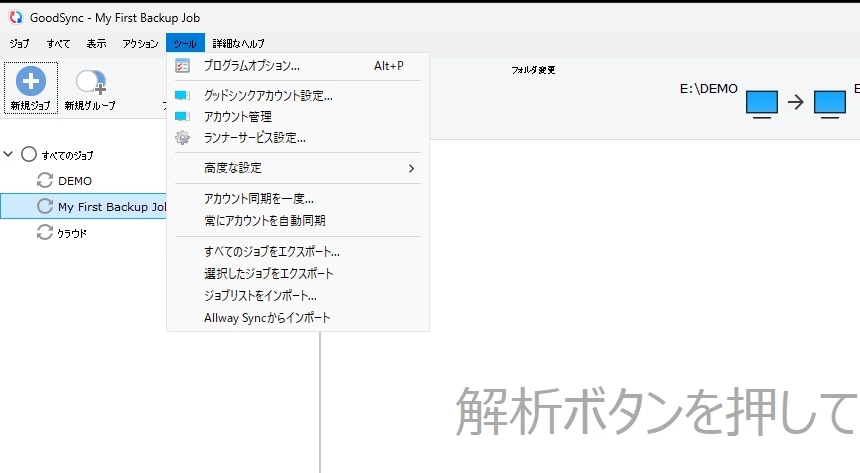Click the right-side destination computer icon

point(829,104)
